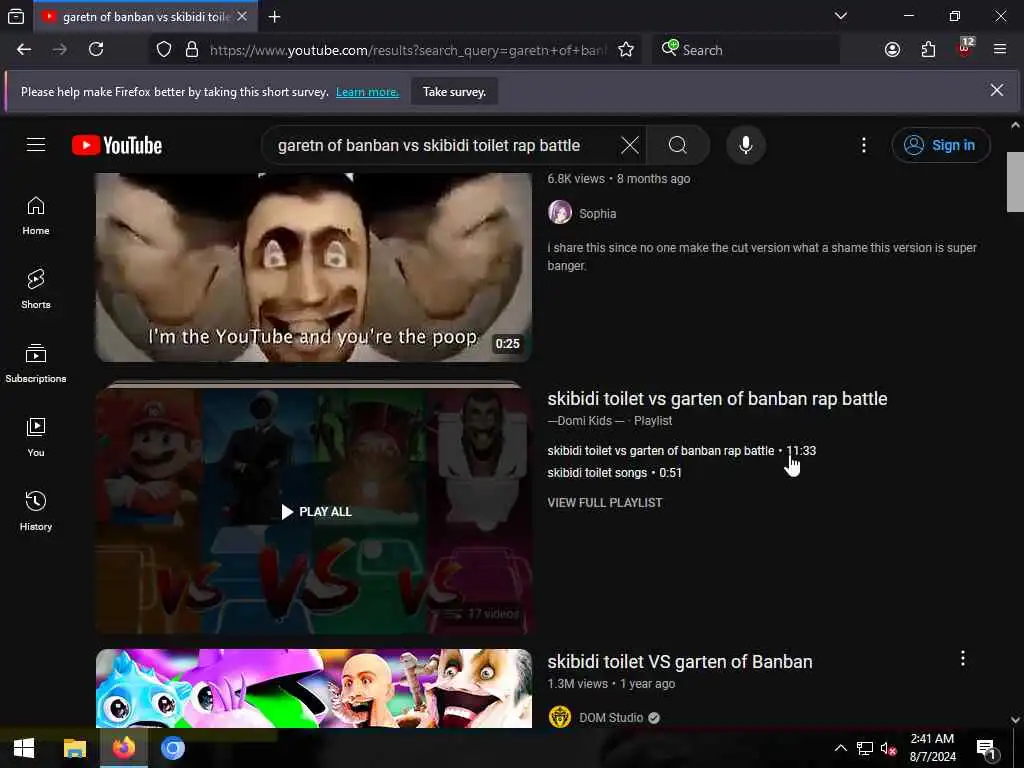Open the network tray icon
This screenshot has width=1024, height=768.
(865, 748)
